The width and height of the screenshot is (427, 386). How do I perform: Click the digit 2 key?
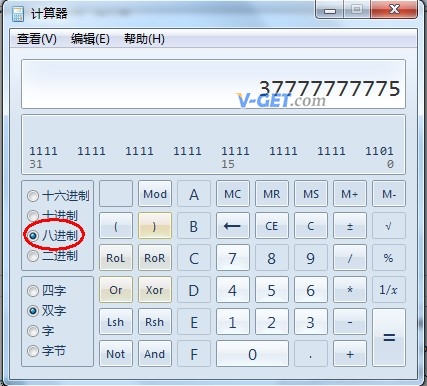click(x=272, y=322)
